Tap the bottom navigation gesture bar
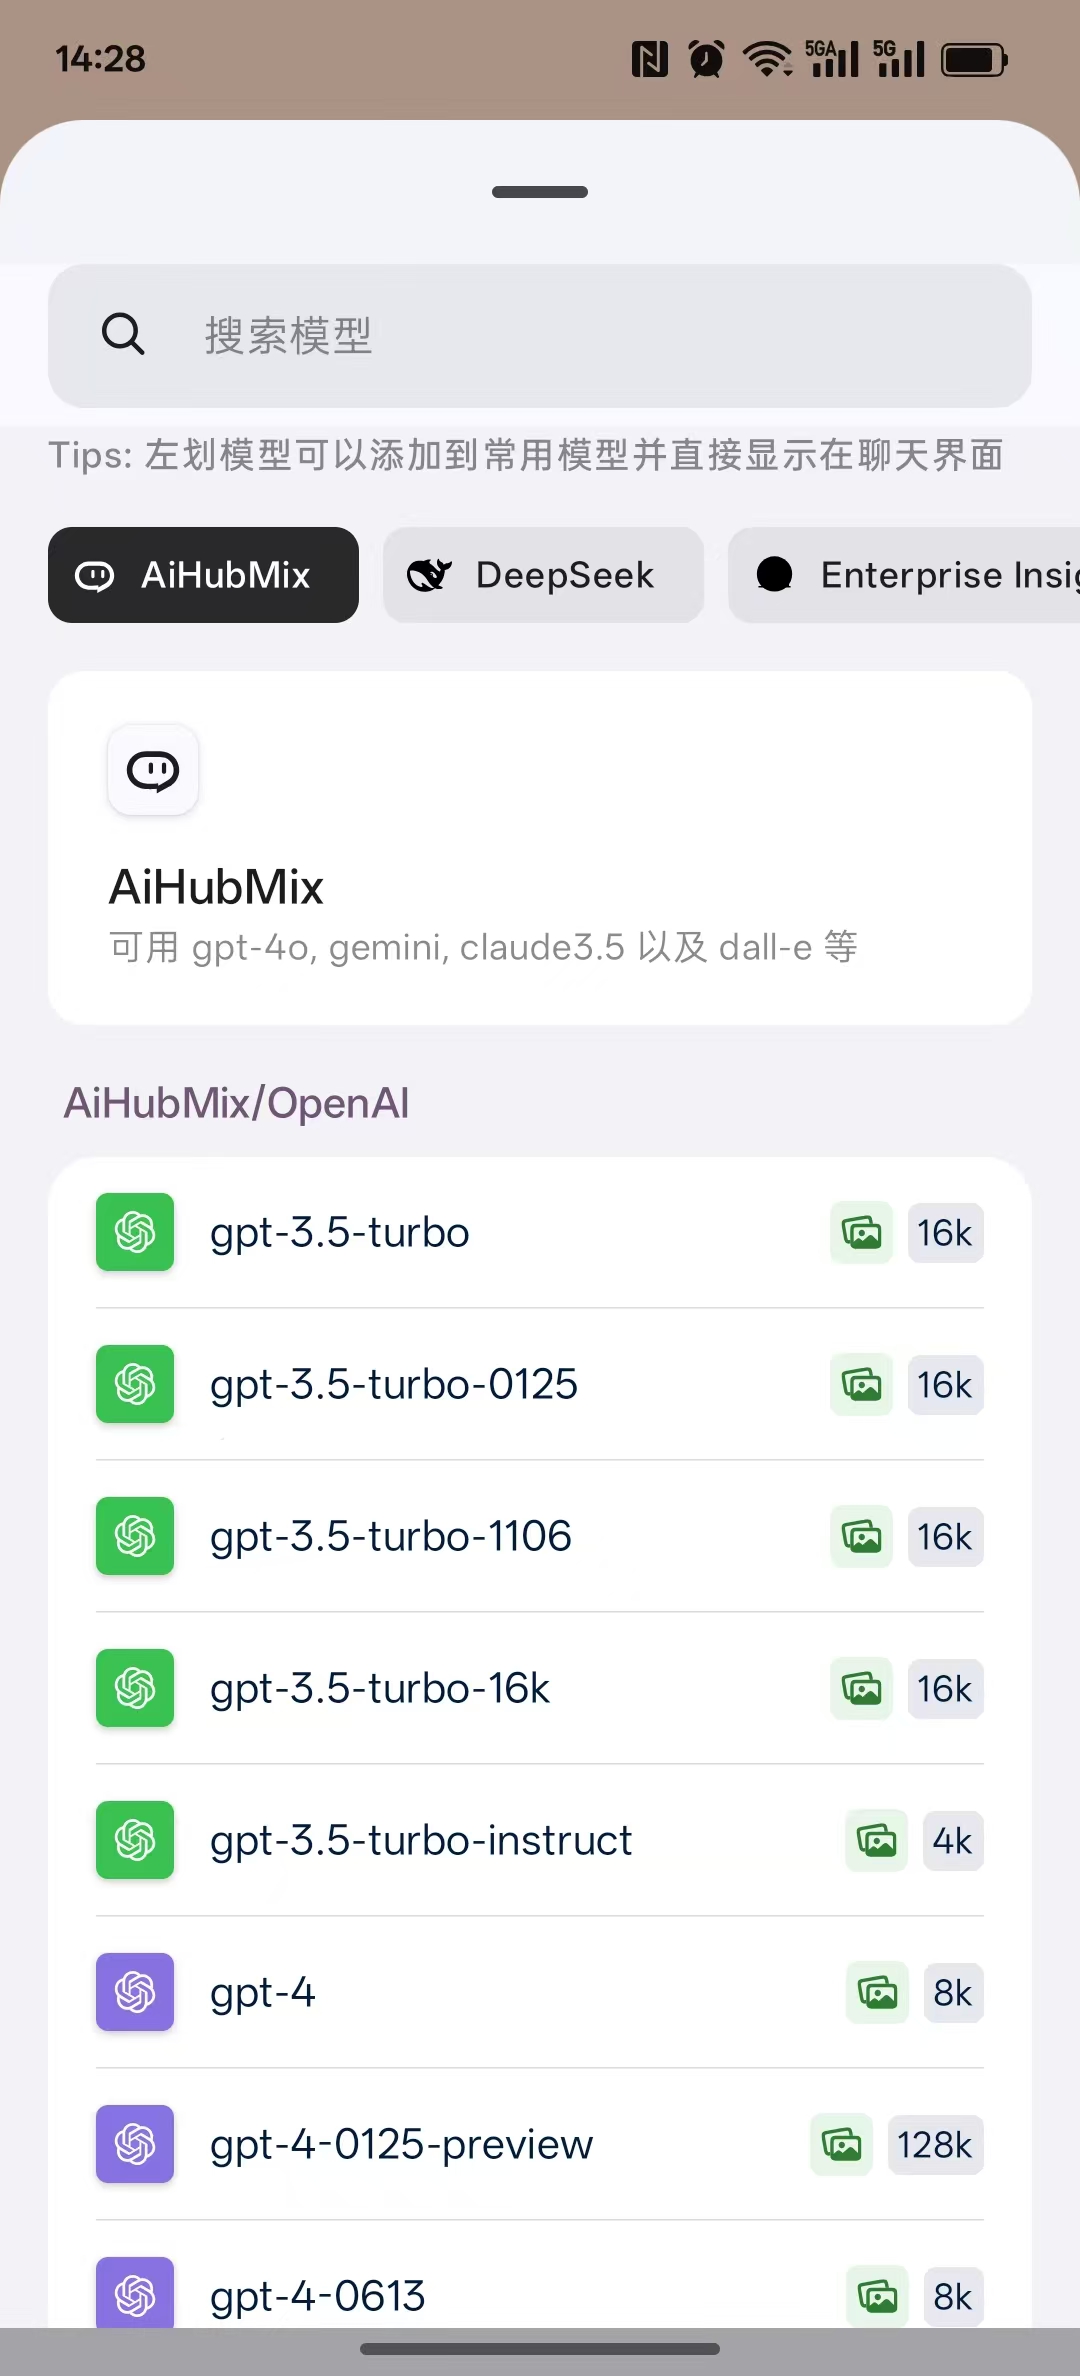This screenshot has width=1080, height=2376. pyautogui.click(x=540, y=2350)
